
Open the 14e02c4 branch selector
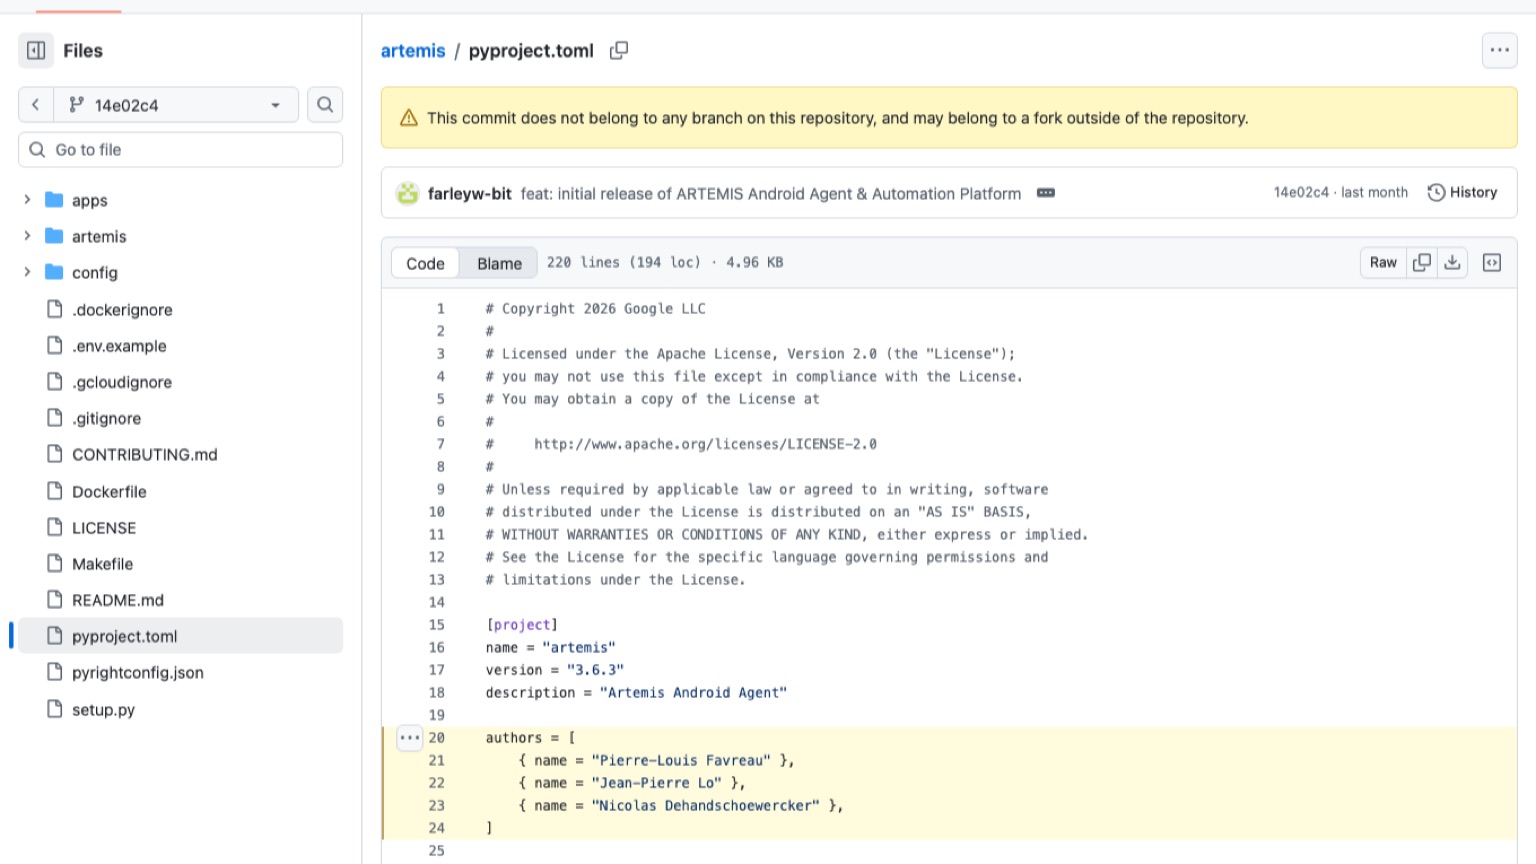175,105
